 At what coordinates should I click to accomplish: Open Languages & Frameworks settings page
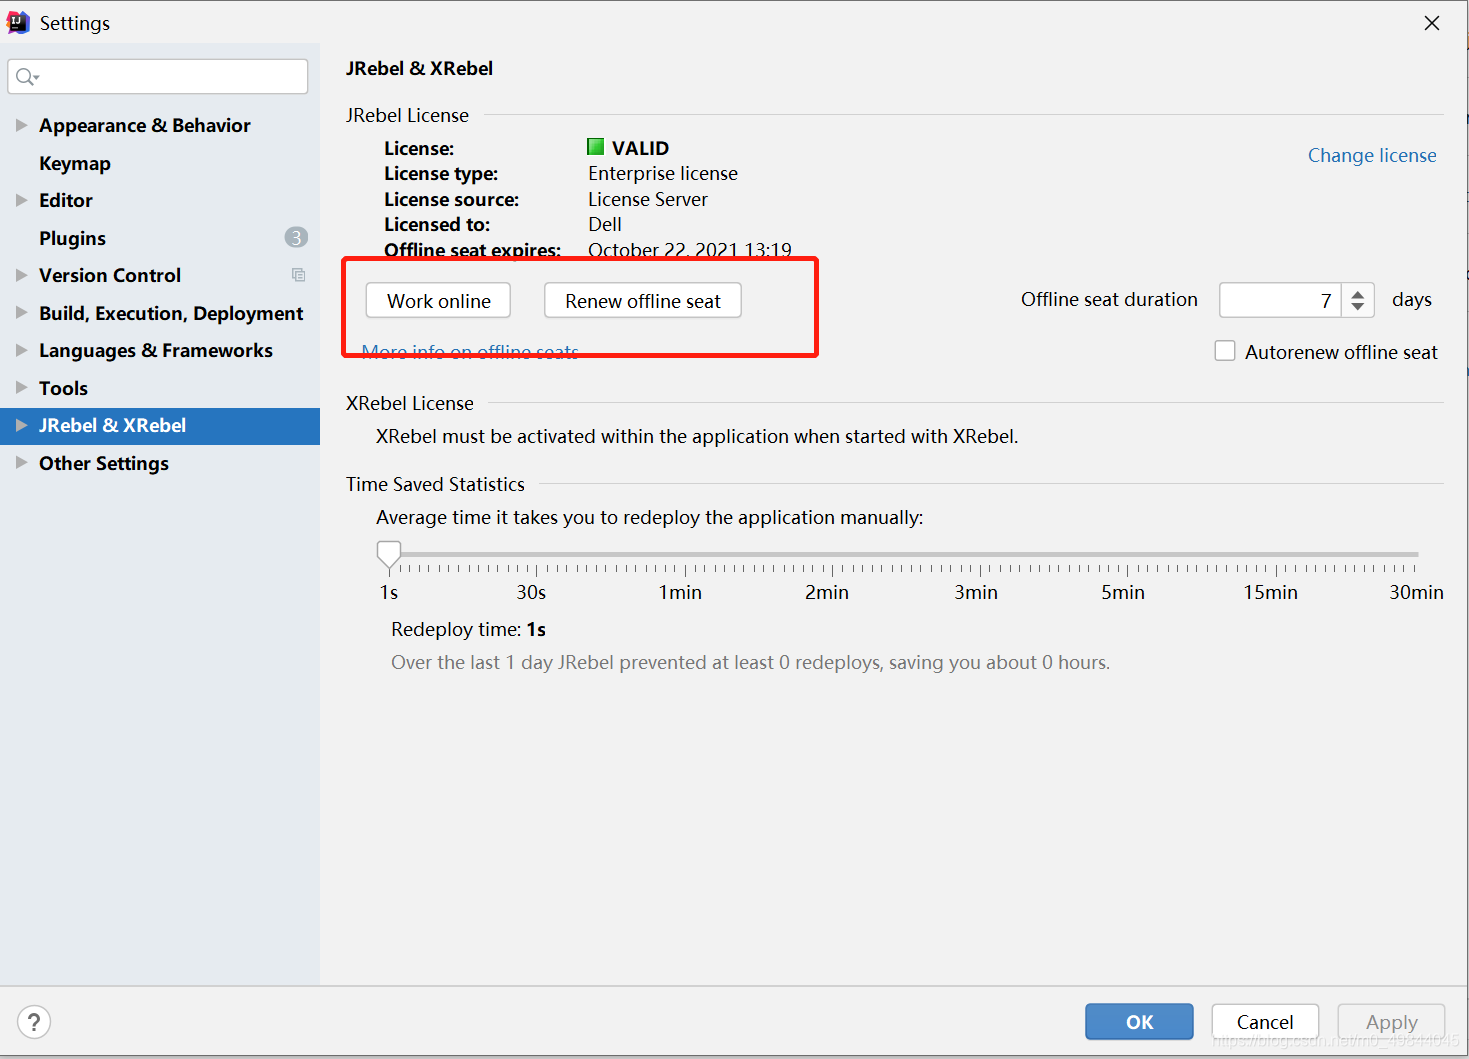point(156,350)
